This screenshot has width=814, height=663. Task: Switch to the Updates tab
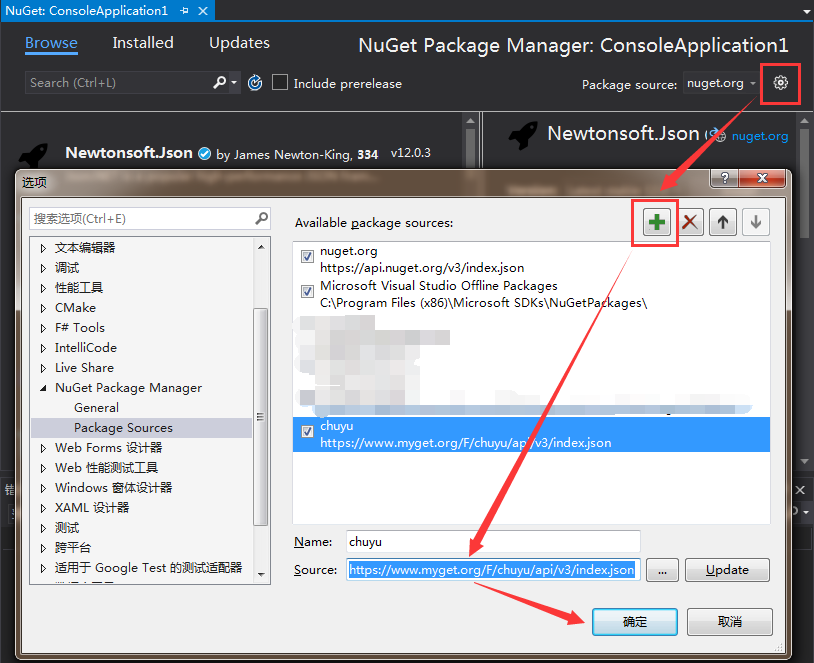pos(239,43)
